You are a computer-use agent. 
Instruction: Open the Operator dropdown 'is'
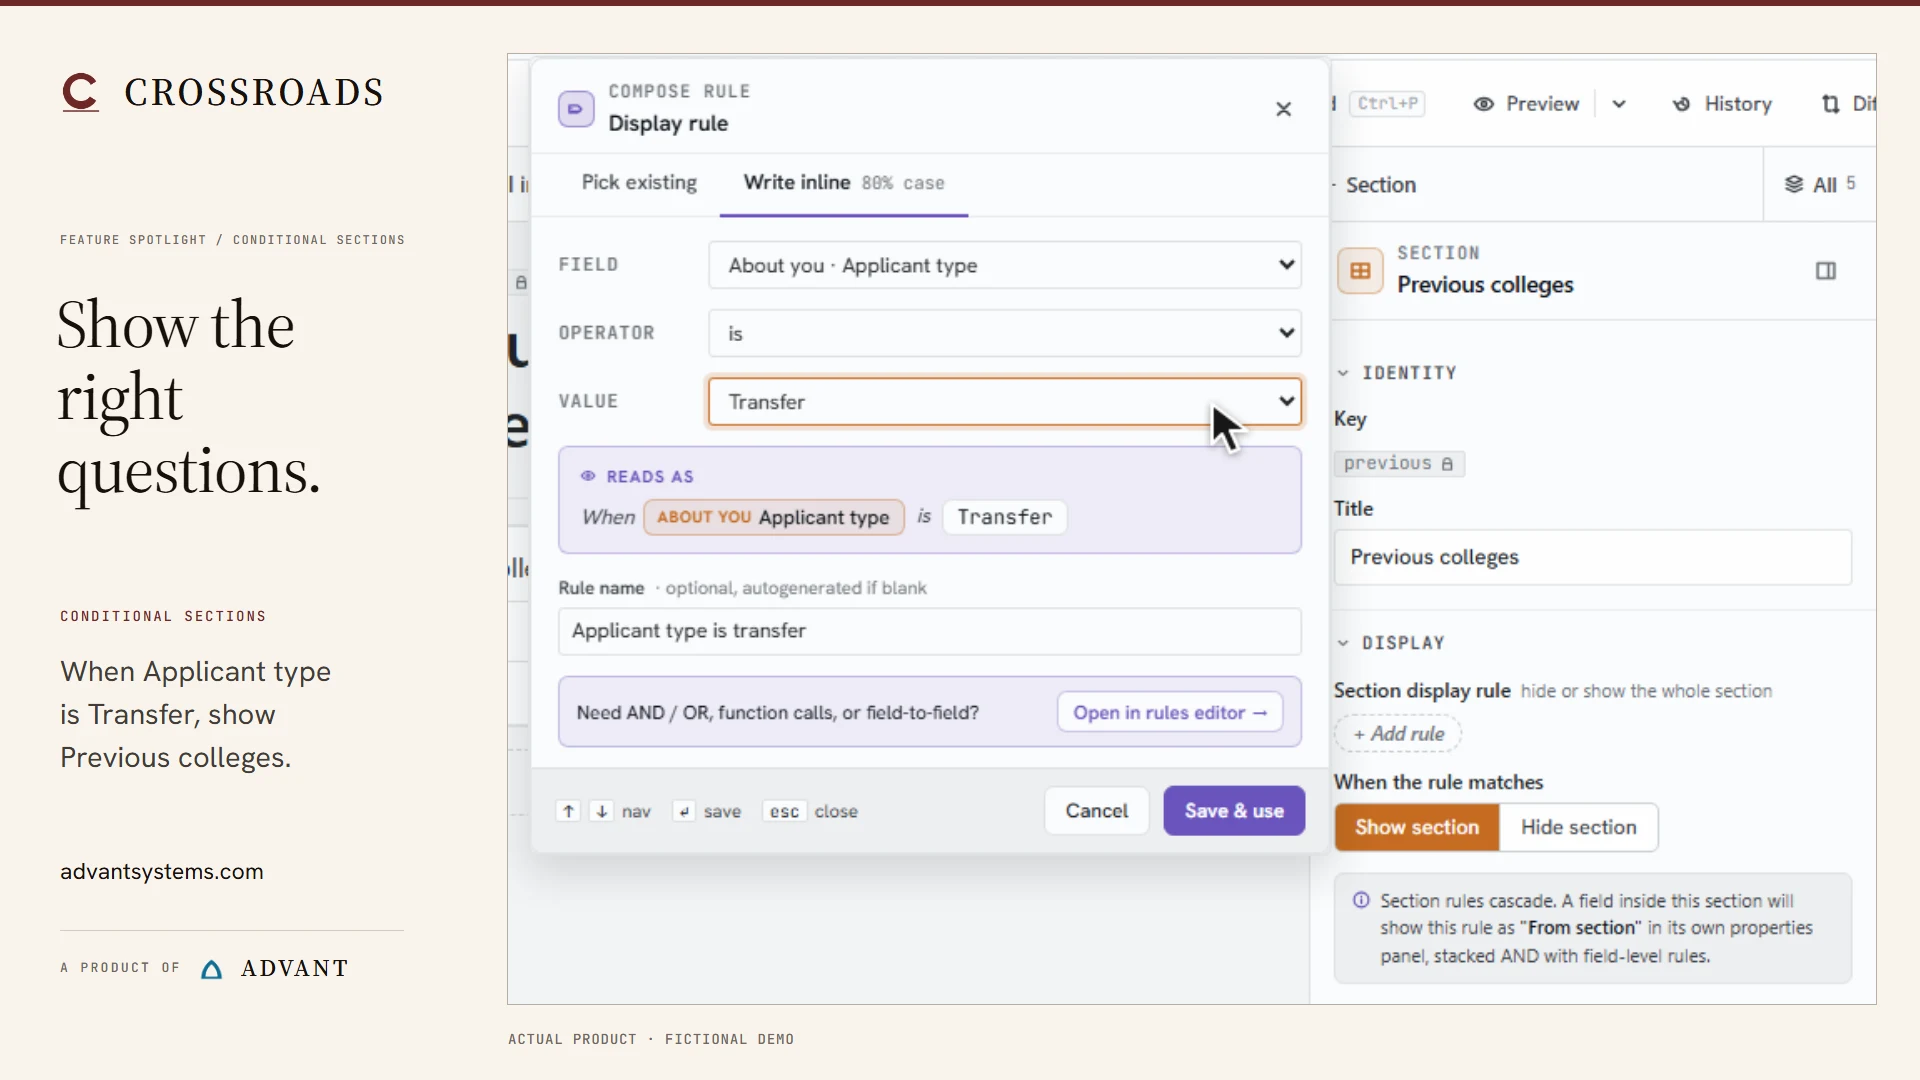tap(1005, 333)
